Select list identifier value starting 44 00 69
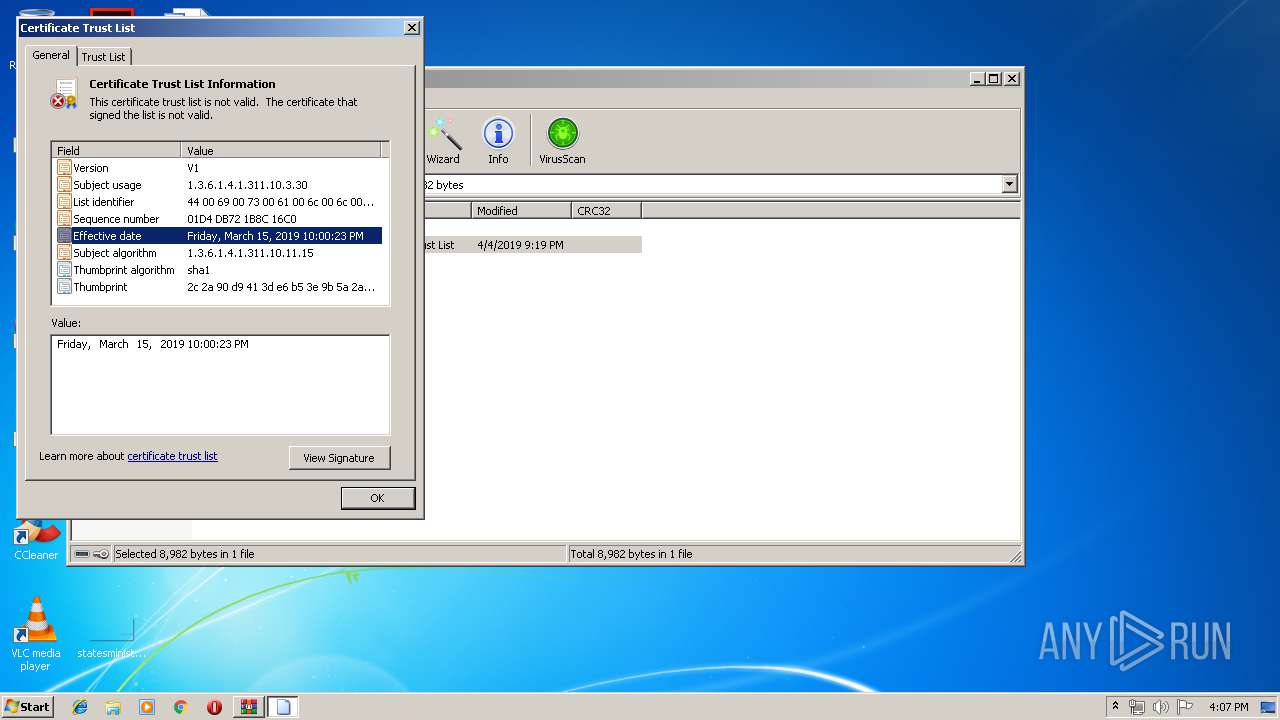This screenshot has height=720, width=1280. 281,202
